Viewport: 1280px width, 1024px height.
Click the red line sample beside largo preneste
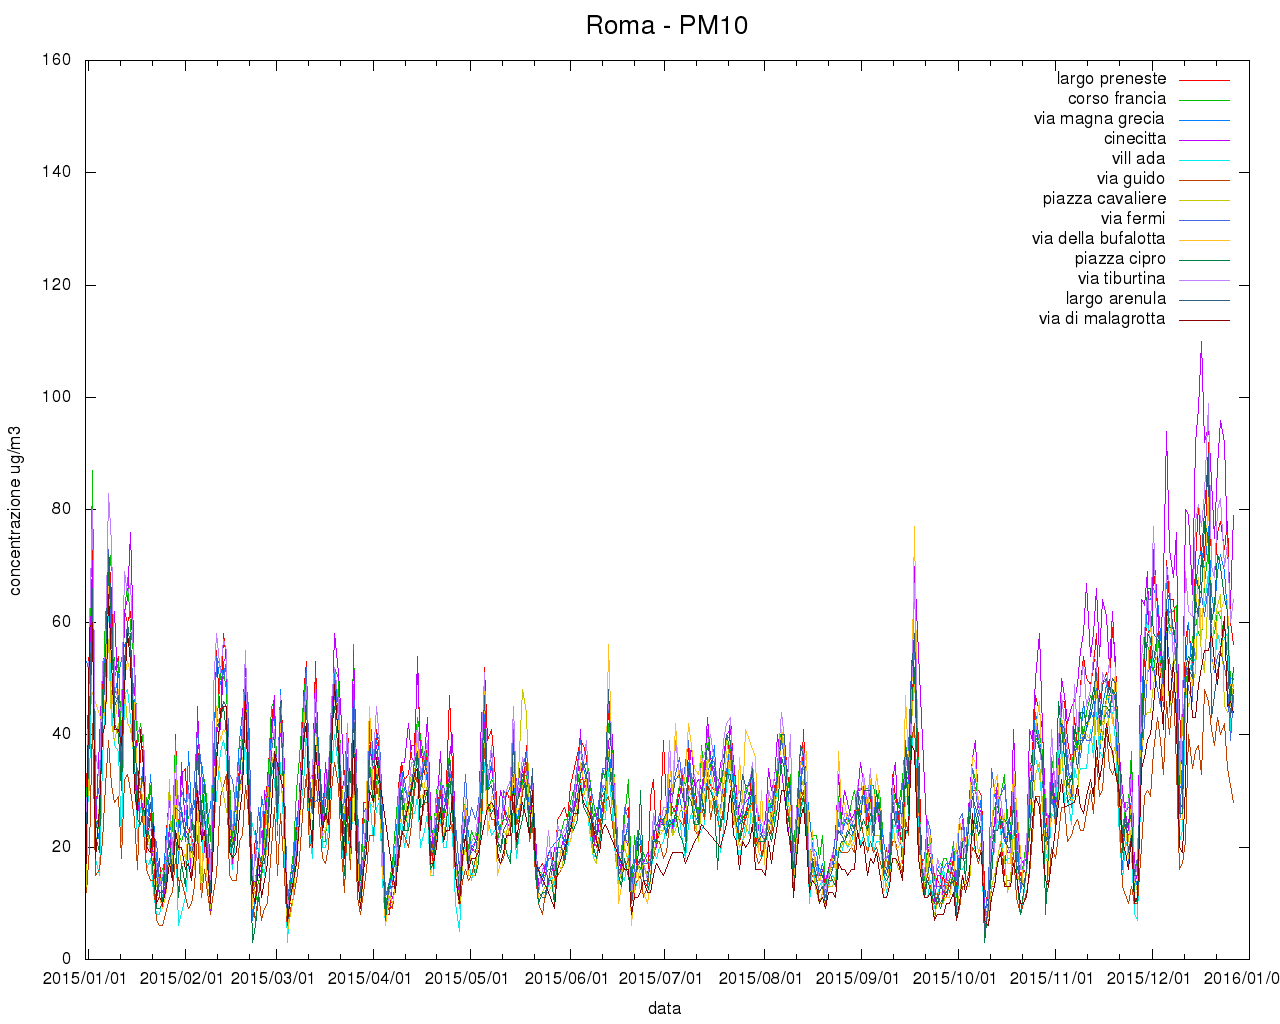[1204, 79]
